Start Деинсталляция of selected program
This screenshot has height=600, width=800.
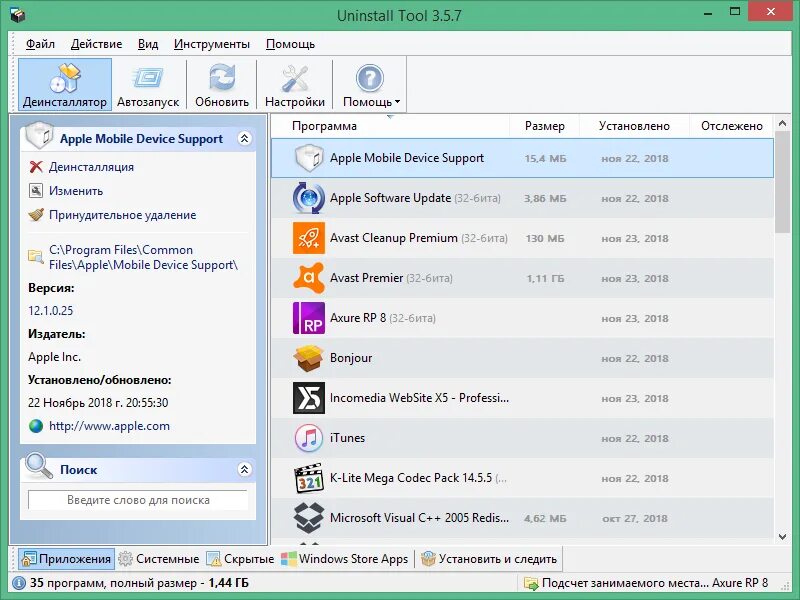(91, 167)
